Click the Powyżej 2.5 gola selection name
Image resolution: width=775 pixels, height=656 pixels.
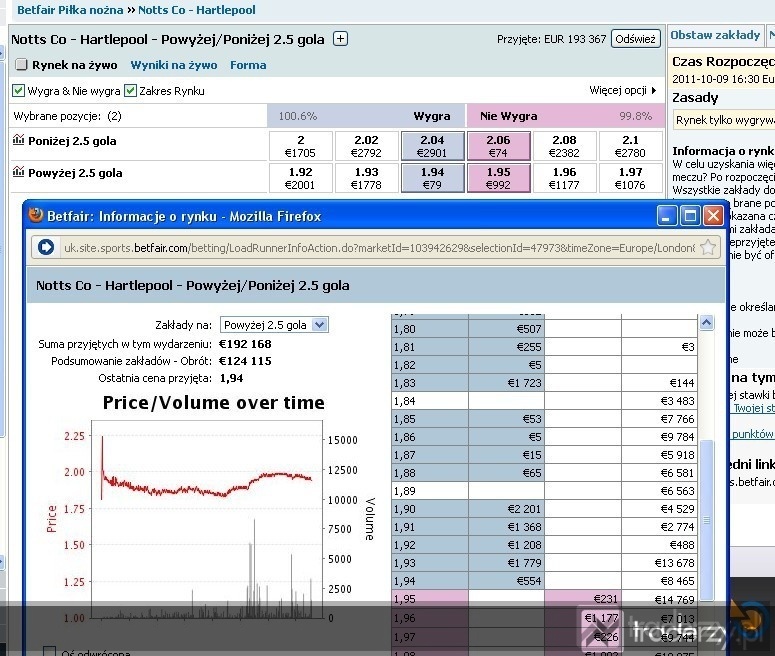point(75,173)
